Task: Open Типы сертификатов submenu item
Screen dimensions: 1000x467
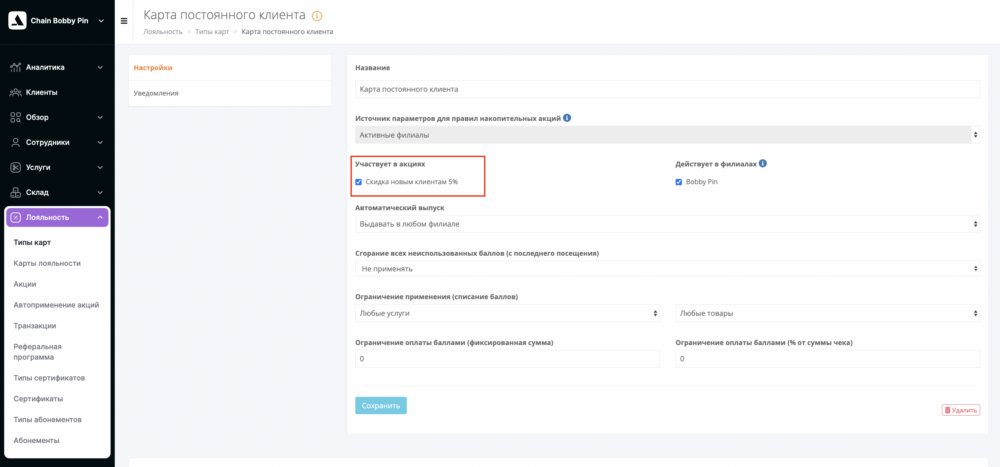Action: point(50,378)
